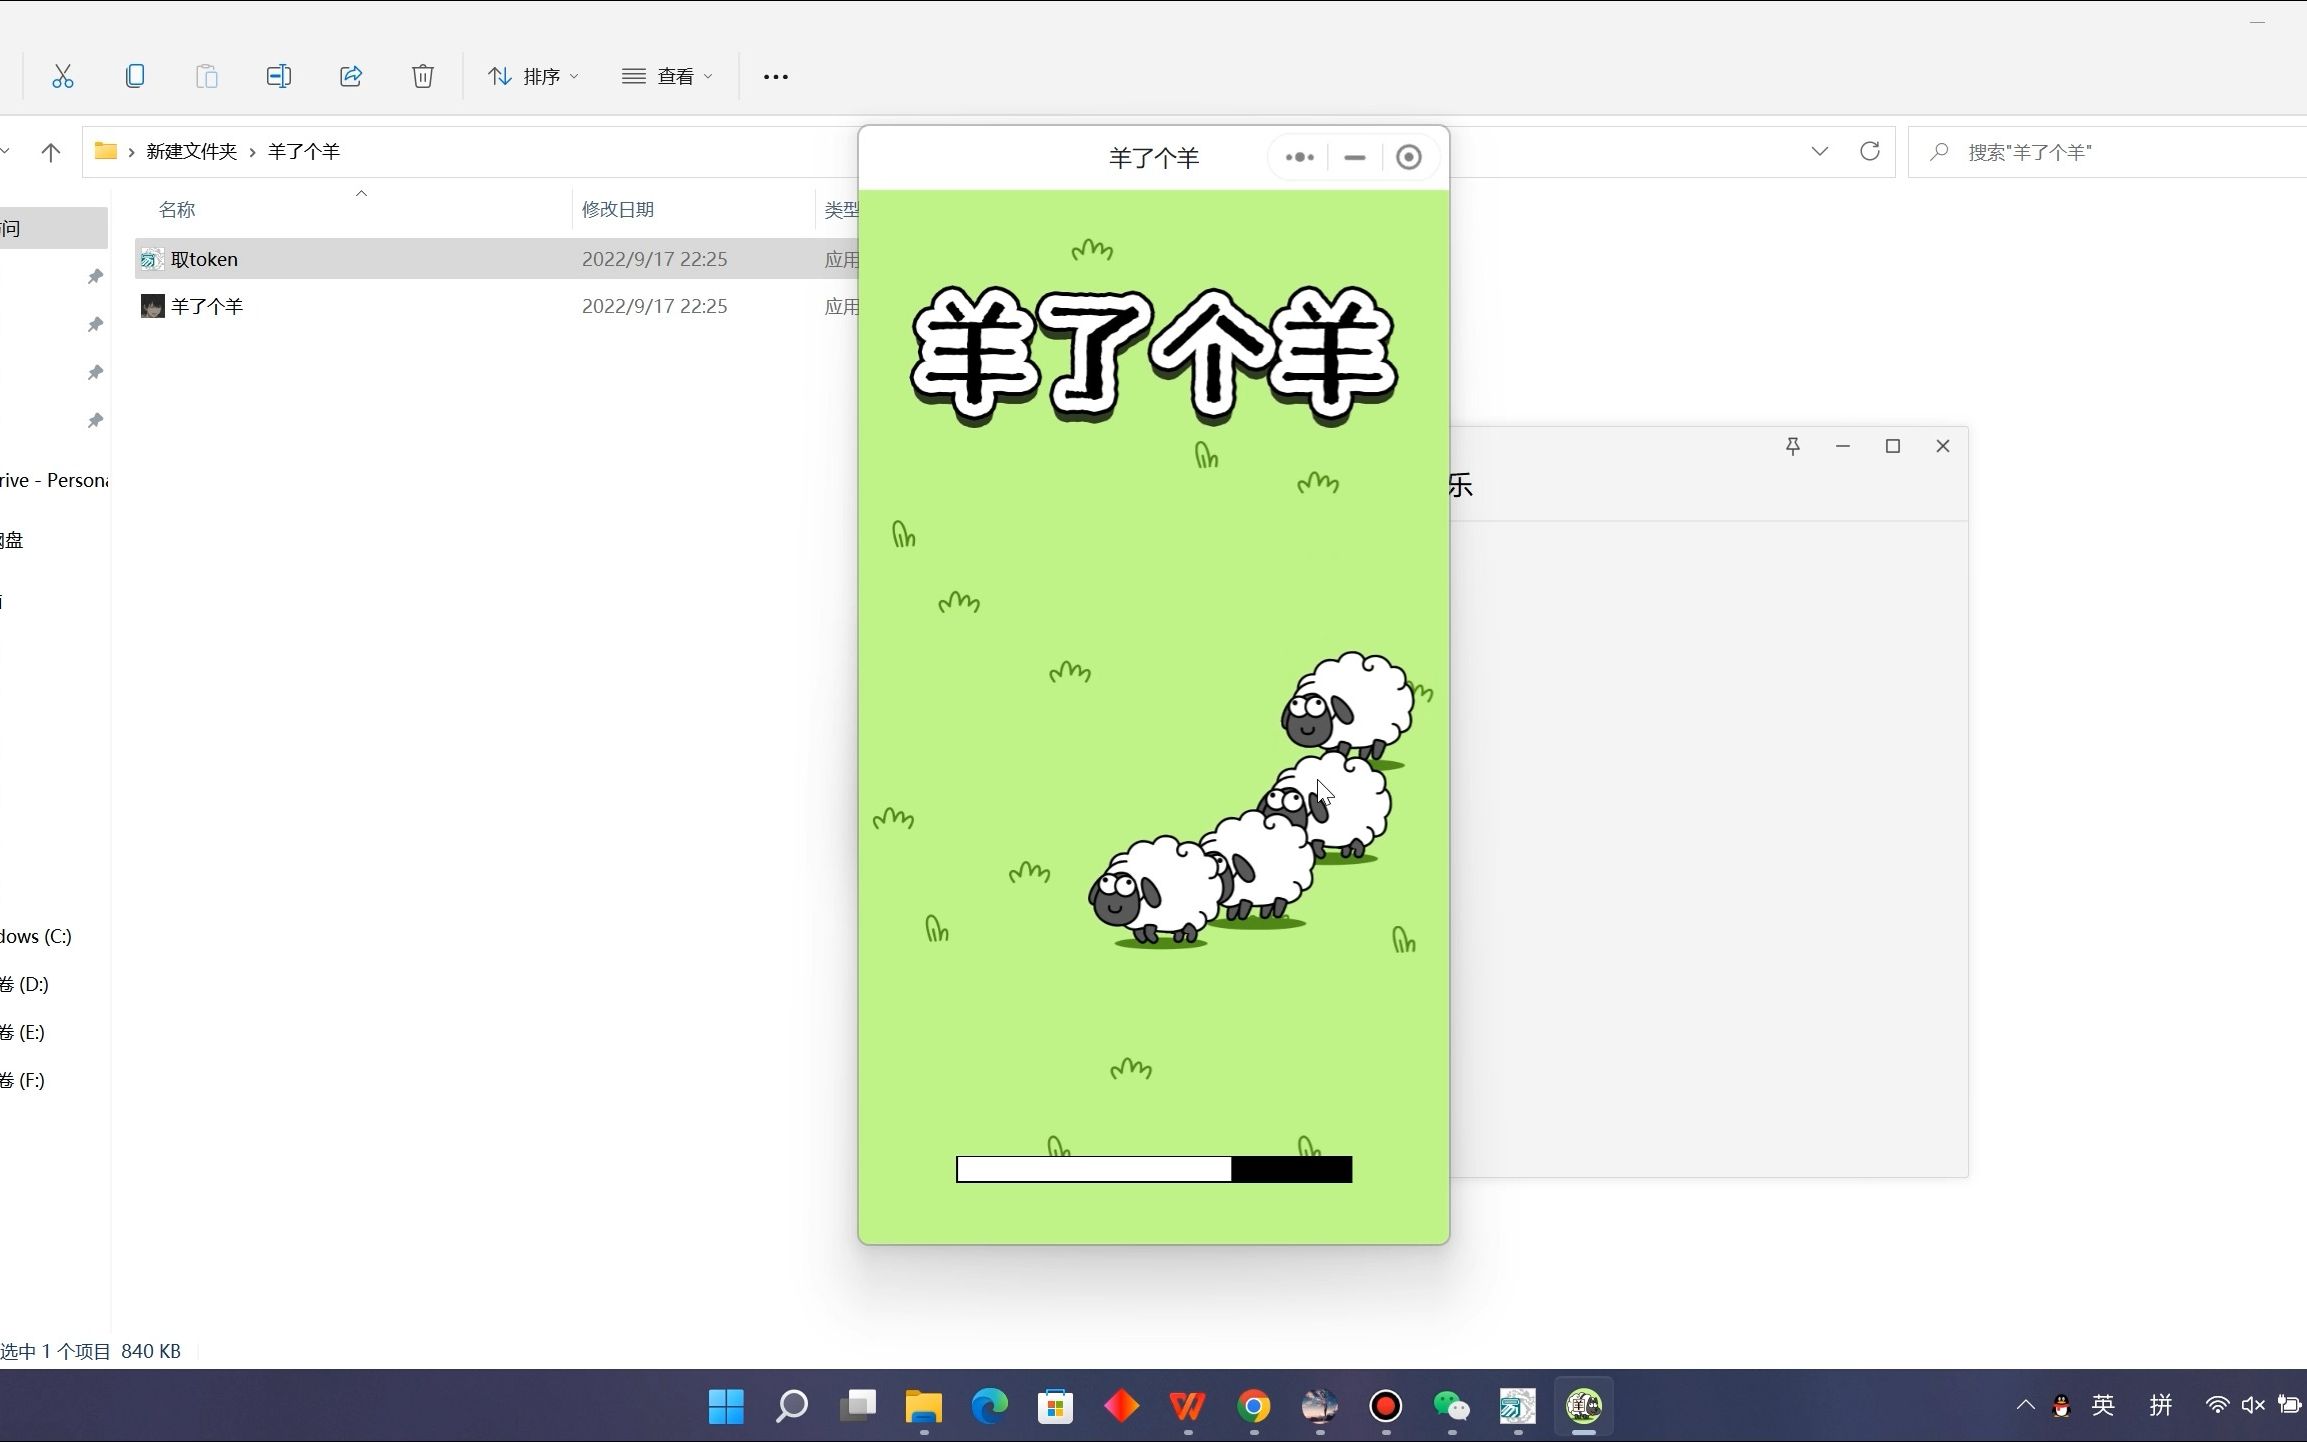Image resolution: width=2307 pixels, height=1442 pixels.
Task: Click the muted volume tray icon
Action: tap(2253, 1405)
